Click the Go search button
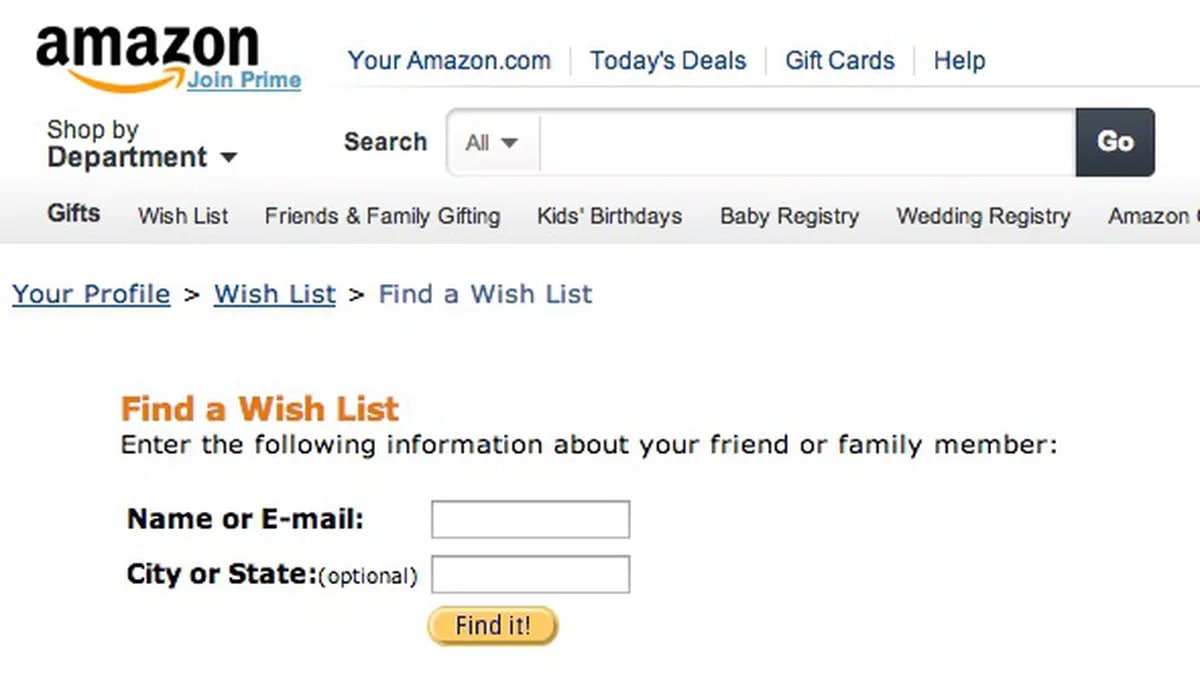The width and height of the screenshot is (1200, 675). [1115, 142]
